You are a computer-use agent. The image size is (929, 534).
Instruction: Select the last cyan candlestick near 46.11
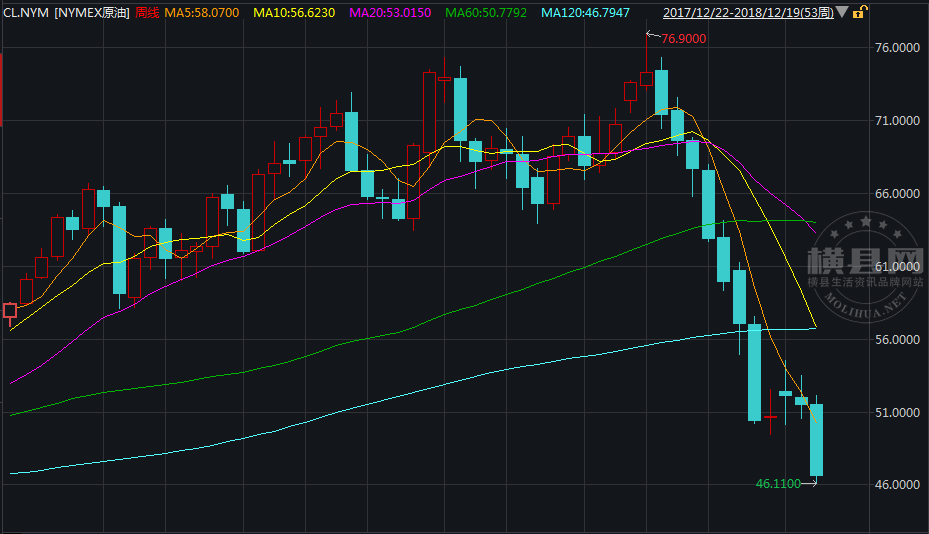[x=816, y=440]
